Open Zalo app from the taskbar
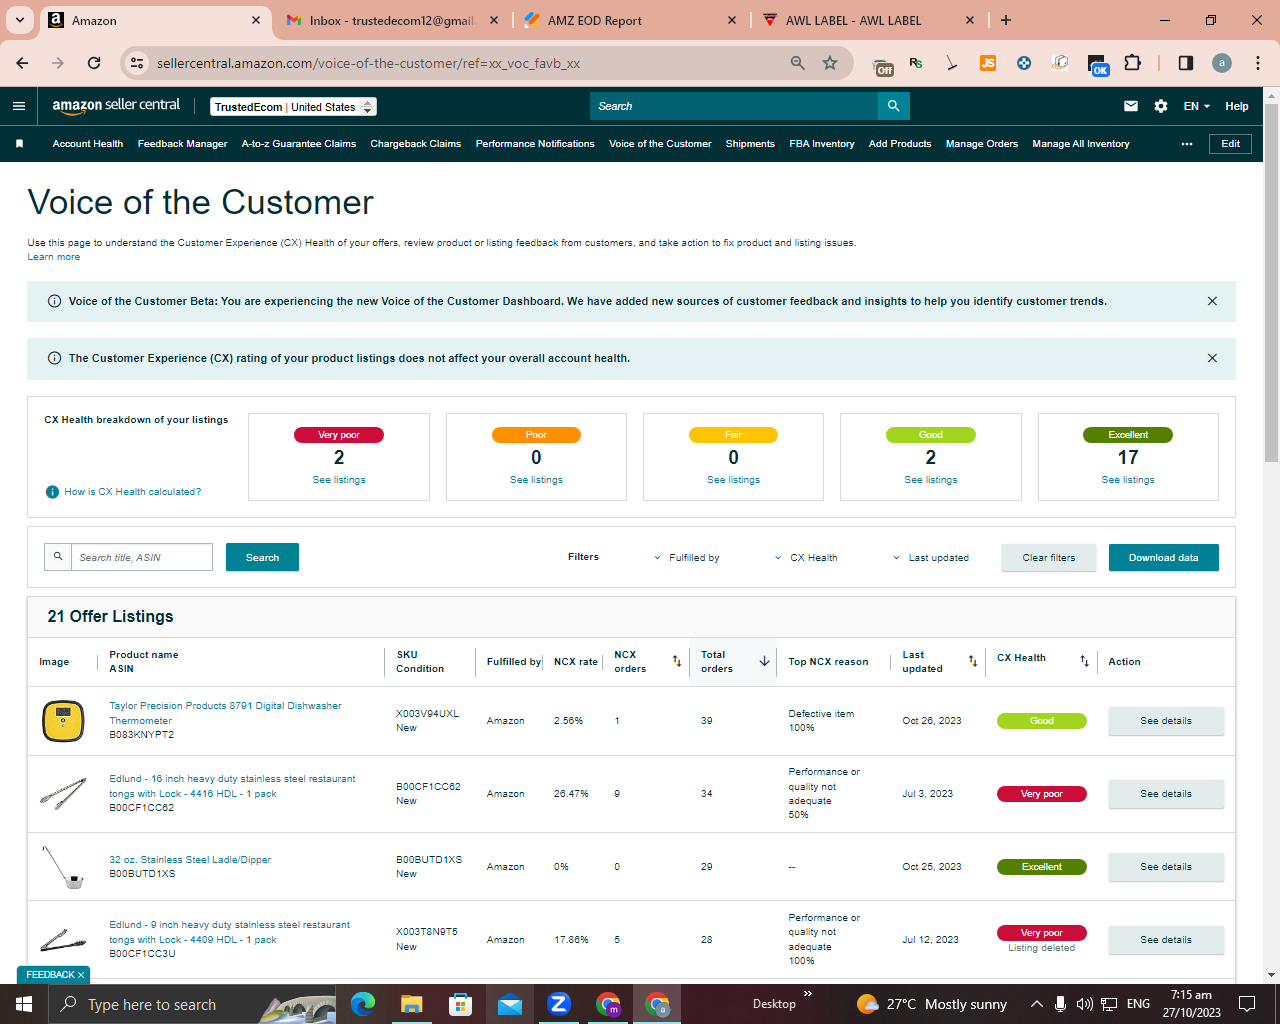The height and width of the screenshot is (1024, 1280). [559, 1004]
